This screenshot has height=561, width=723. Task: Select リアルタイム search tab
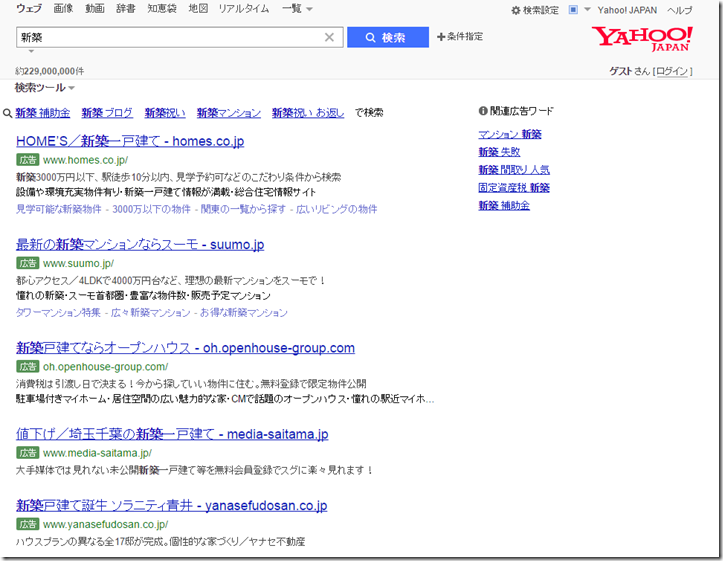coord(243,8)
